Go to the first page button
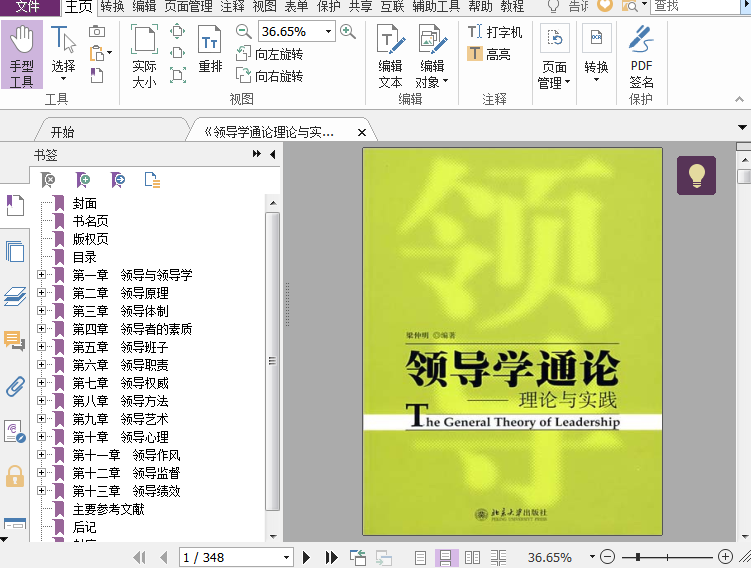 point(140,557)
